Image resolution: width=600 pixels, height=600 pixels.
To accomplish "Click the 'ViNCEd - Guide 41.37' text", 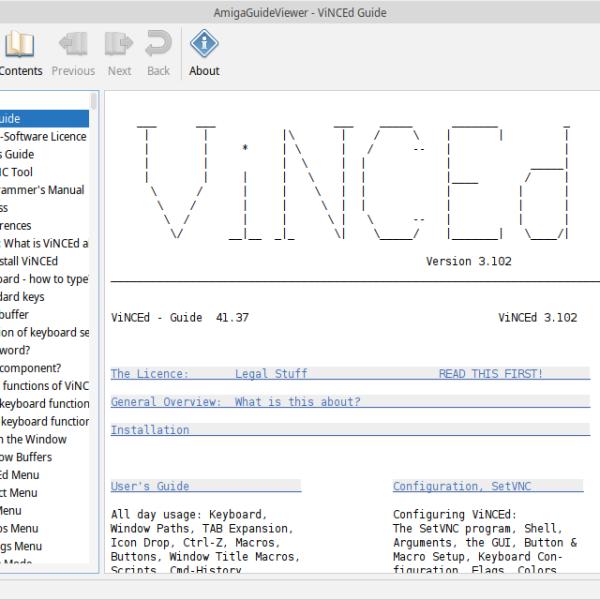I will [x=180, y=318].
